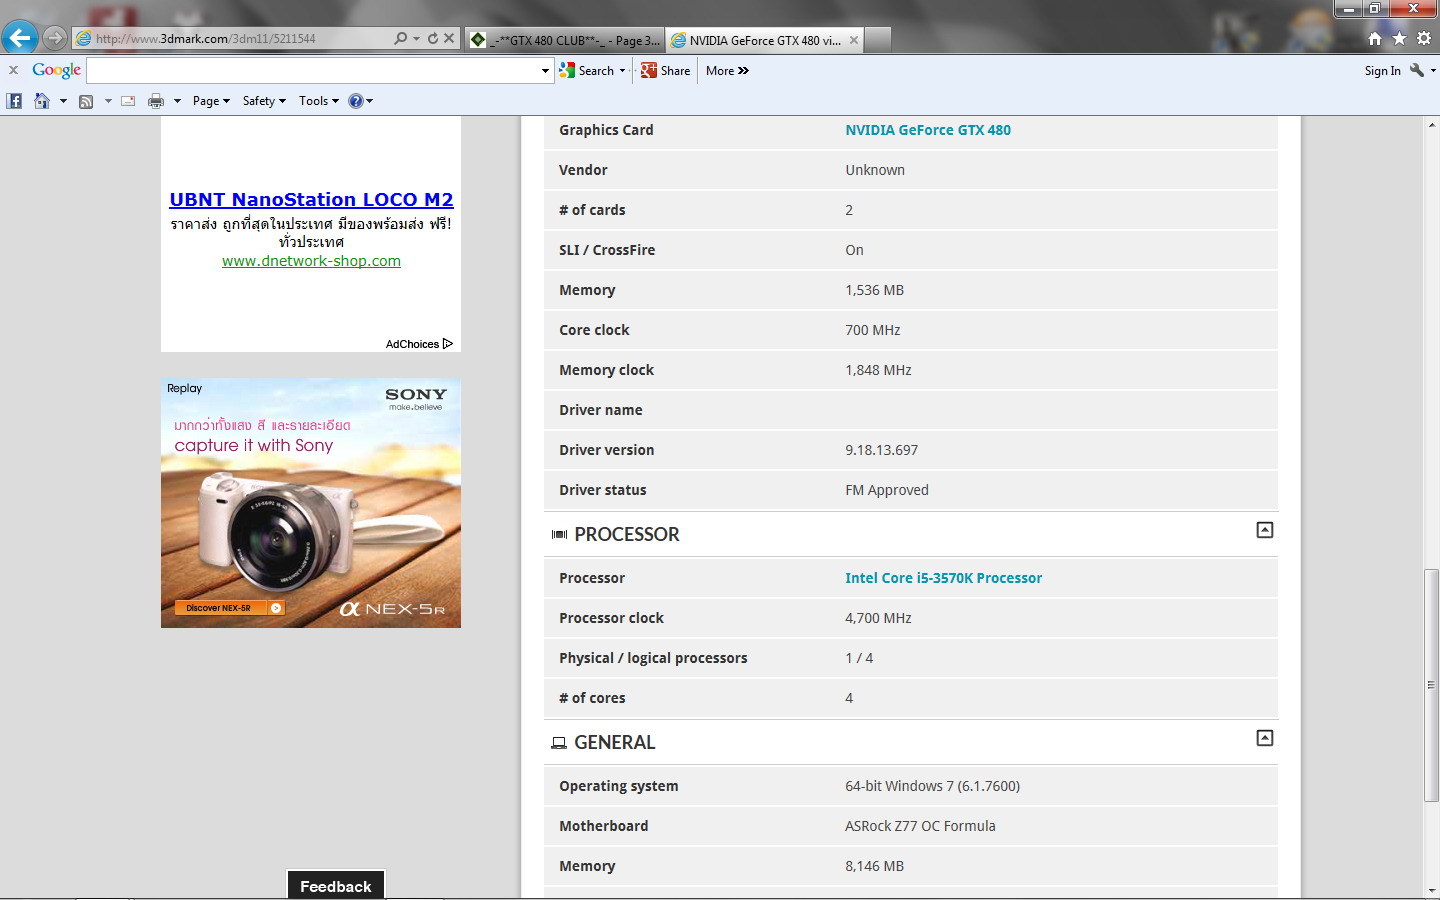Open the Feedback button

tap(336, 886)
